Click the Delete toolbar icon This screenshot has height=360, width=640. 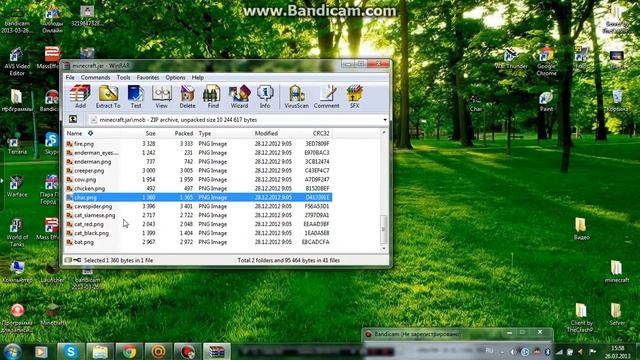(187, 97)
